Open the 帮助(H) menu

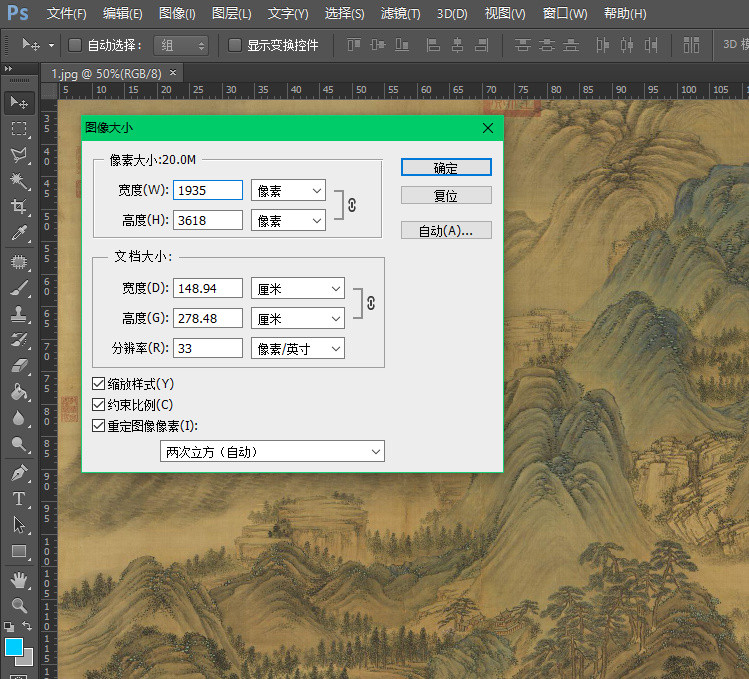tap(625, 13)
